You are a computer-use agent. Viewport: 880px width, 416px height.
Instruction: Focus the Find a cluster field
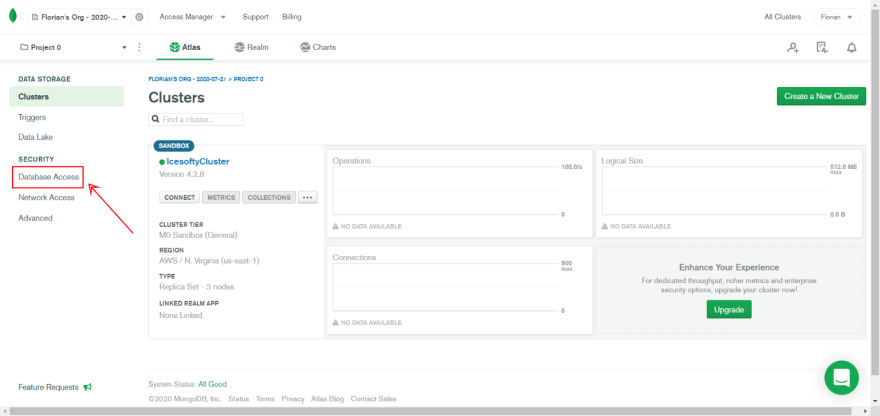pyautogui.click(x=196, y=120)
